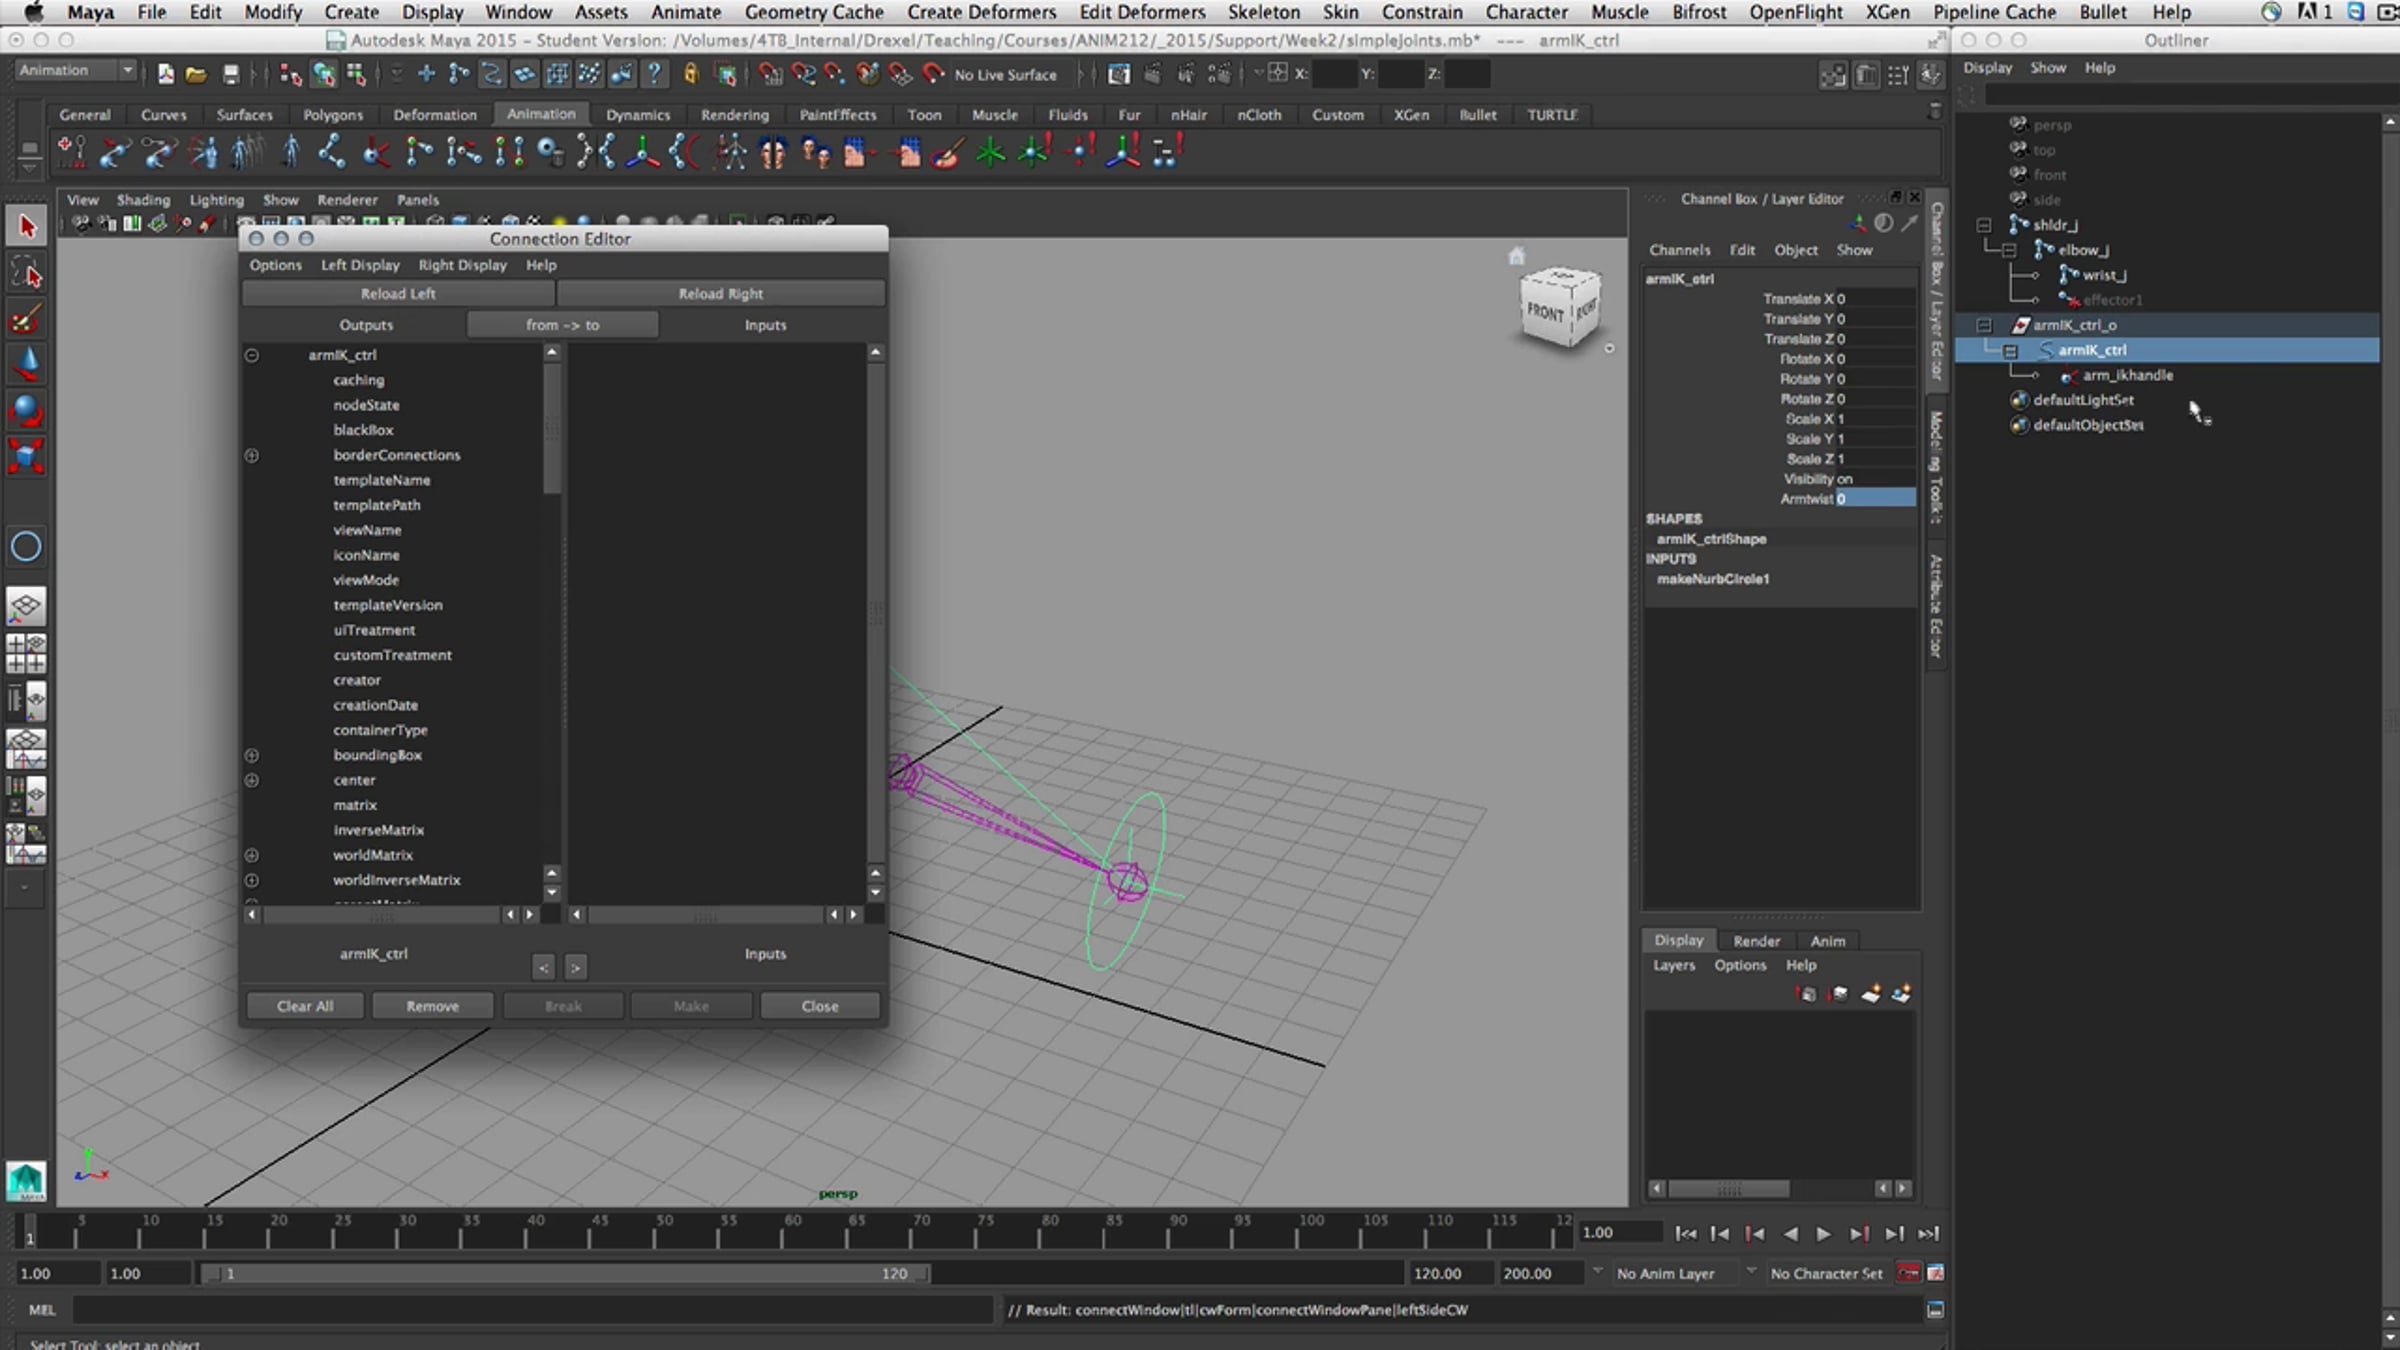Click the IK Handle tool shelf icon
This screenshot has width=2400, height=1350.
pyautogui.click(x=375, y=153)
